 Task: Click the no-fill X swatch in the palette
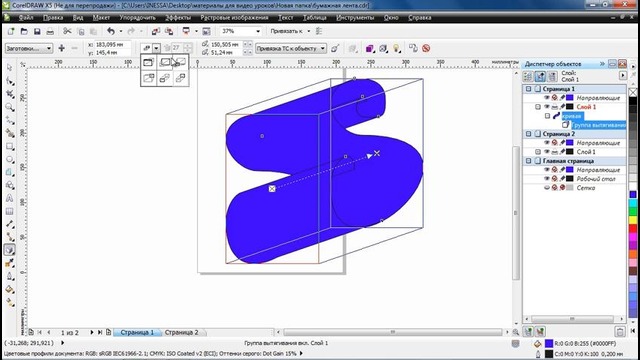pyautogui.click(x=633, y=93)
